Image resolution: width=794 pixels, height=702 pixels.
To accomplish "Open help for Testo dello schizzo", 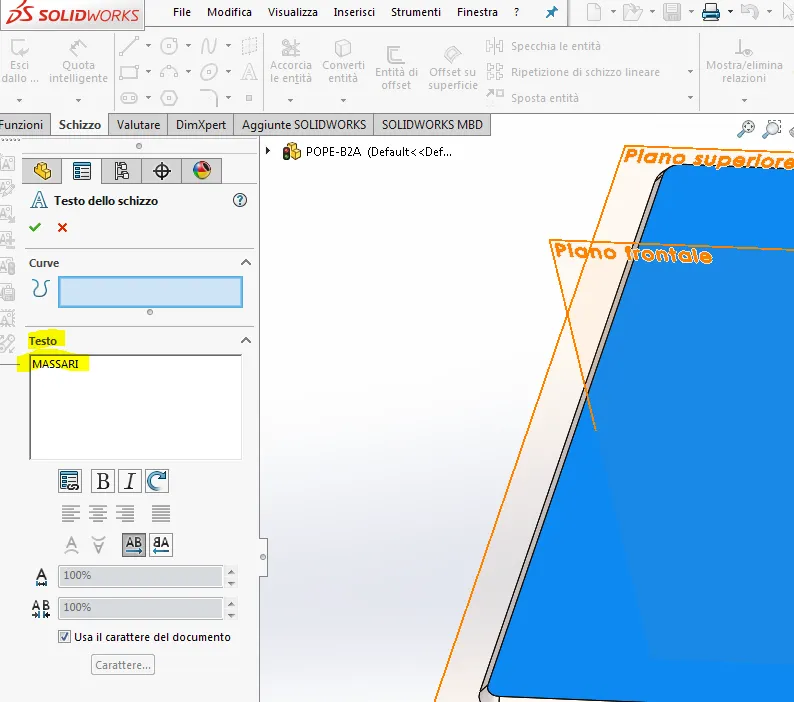I will [240, 201].
